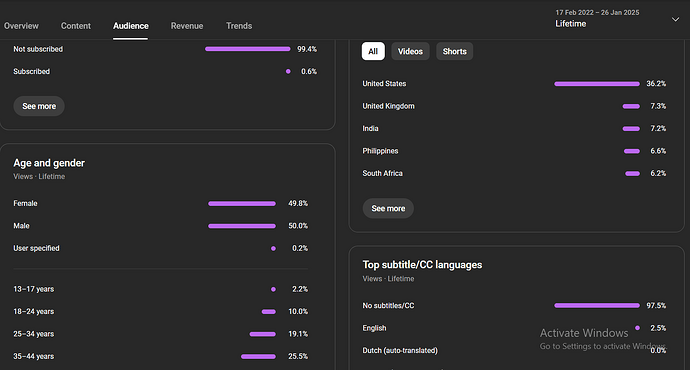This screenshot has height=370, width=690.
Task: Select the Trends tab
Action: pos(239,26)
